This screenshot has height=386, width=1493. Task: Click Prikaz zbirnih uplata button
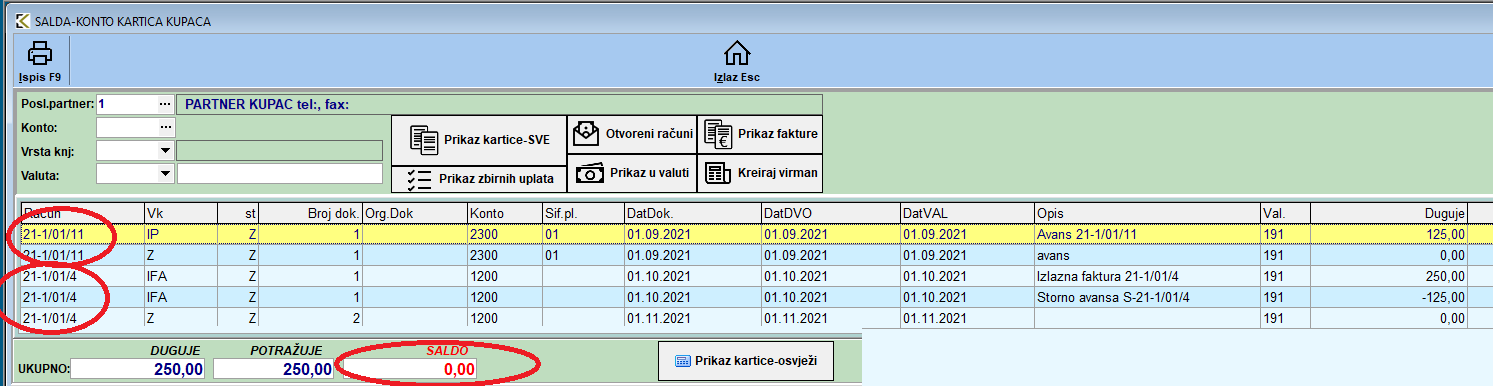[x=478, y=180]
